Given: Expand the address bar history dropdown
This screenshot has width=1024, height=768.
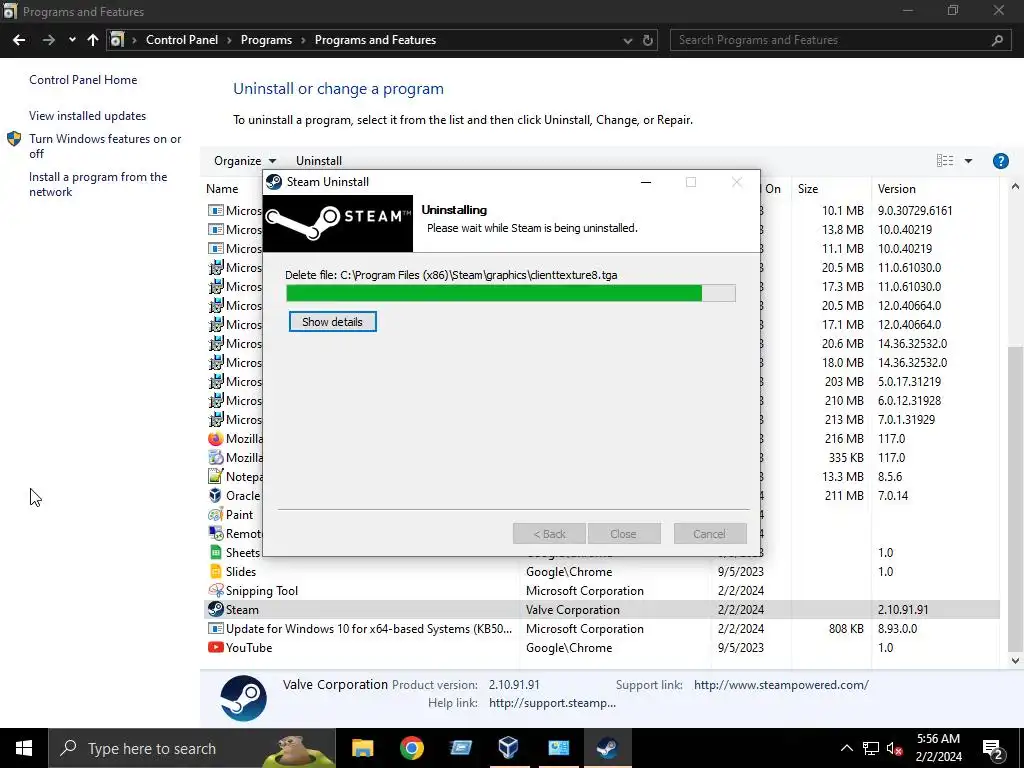Looking at the screenshot, I should (x=628, y=40).
